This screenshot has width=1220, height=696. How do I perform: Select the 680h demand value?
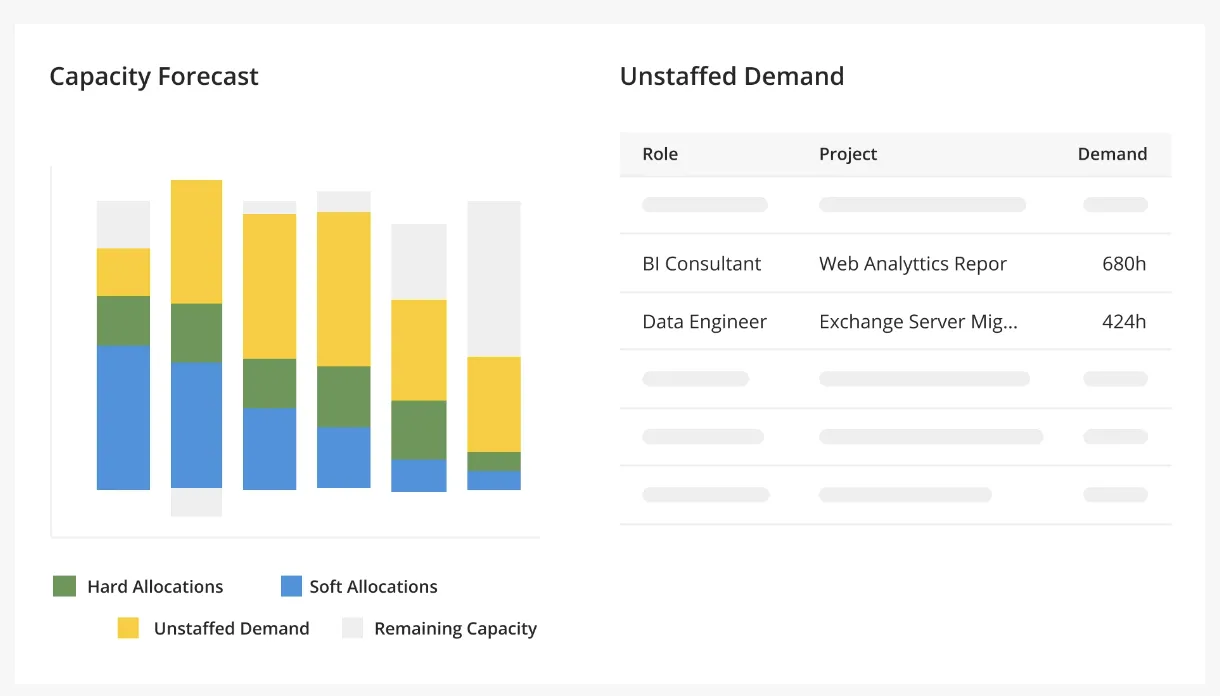pos(1124,264)
